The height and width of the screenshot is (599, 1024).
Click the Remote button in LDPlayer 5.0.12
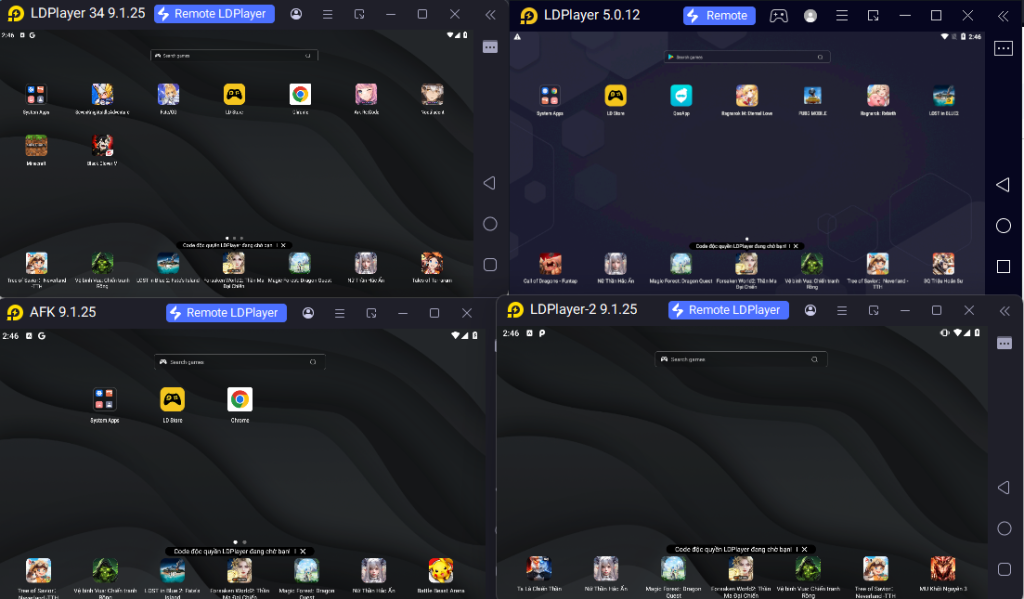(x=717, y=16)
